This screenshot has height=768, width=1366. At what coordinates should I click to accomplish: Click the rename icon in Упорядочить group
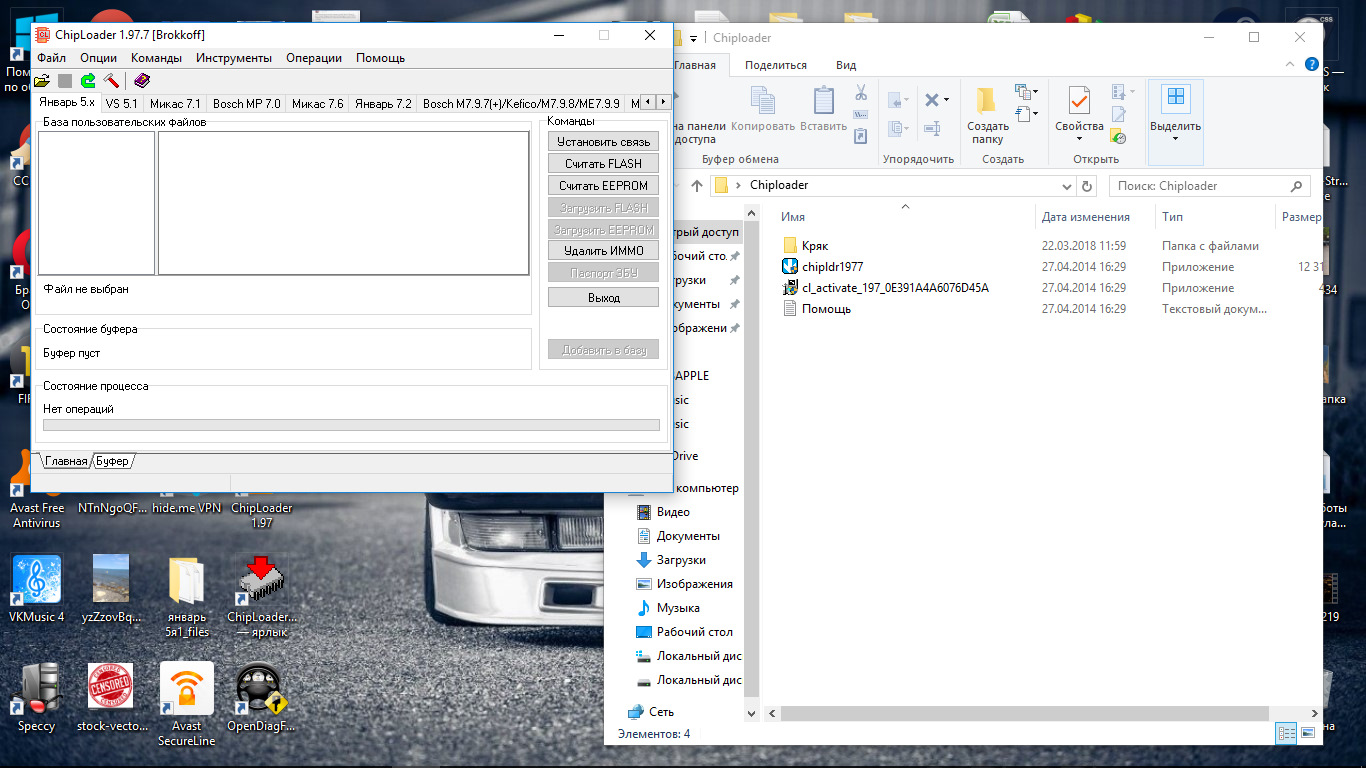(932, 128)
